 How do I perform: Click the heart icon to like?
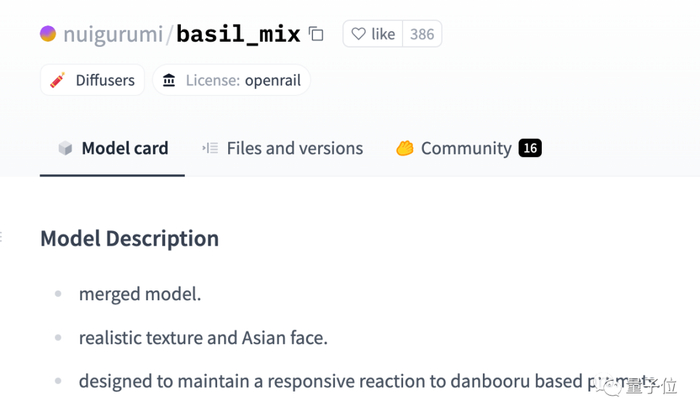[358, 34]
